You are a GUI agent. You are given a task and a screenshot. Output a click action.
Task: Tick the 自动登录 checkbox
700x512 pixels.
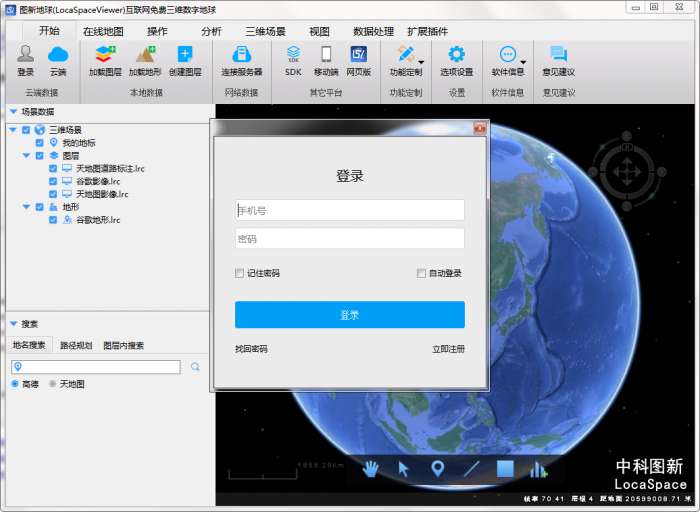click(x=422, y=273)
